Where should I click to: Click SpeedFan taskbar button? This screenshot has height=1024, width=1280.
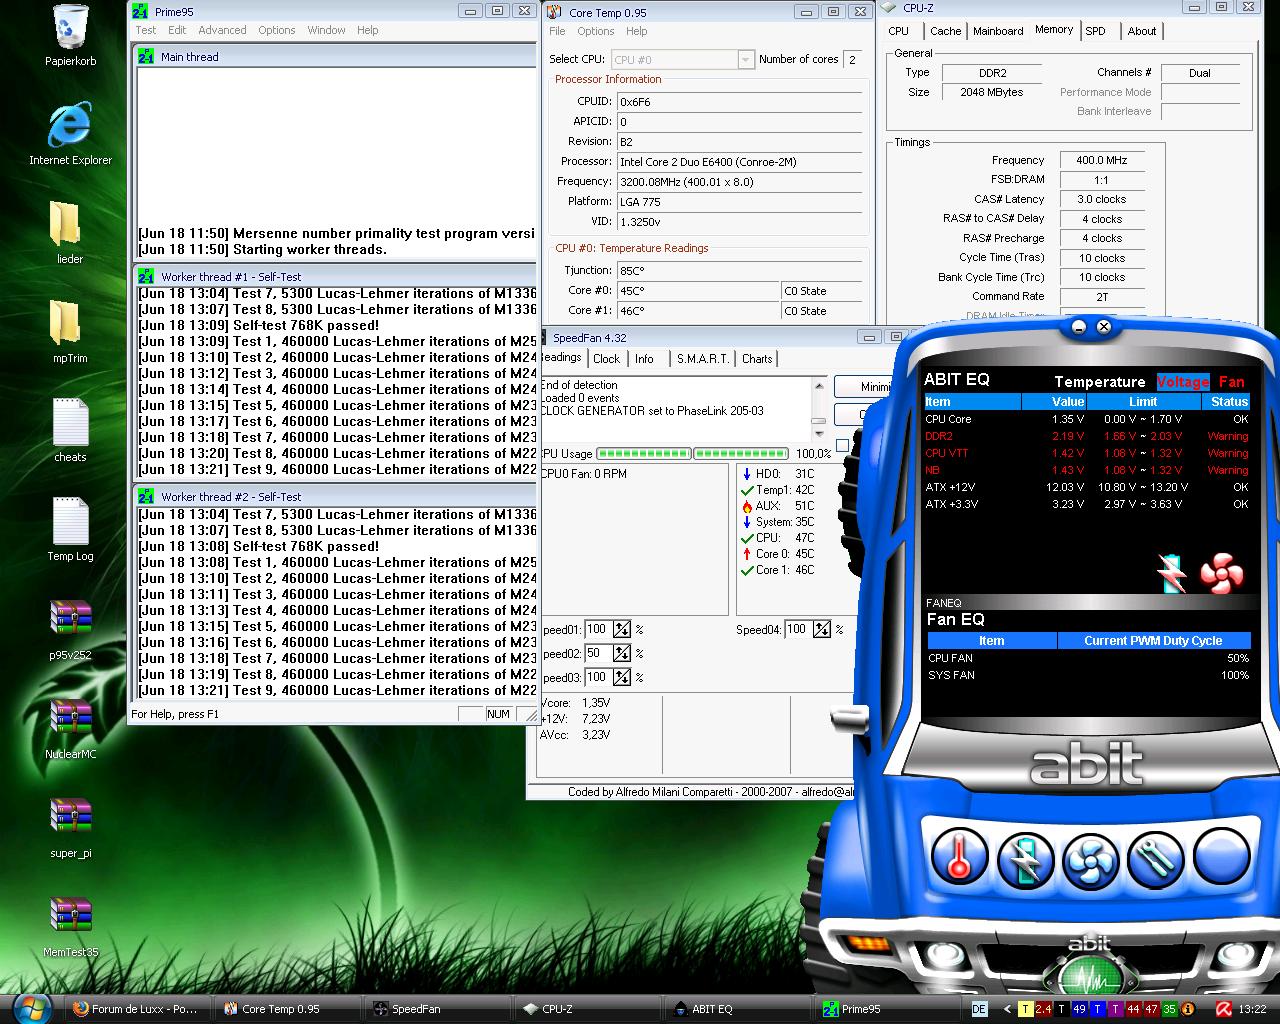click(x=435, y=1009)
